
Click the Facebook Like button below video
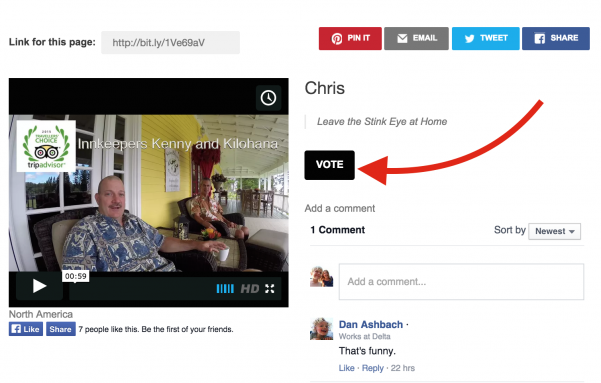[x=26, y=329]
